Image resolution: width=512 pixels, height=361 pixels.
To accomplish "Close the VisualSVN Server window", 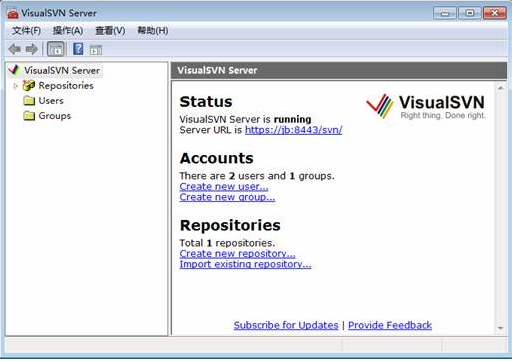I will click(495, 13).
